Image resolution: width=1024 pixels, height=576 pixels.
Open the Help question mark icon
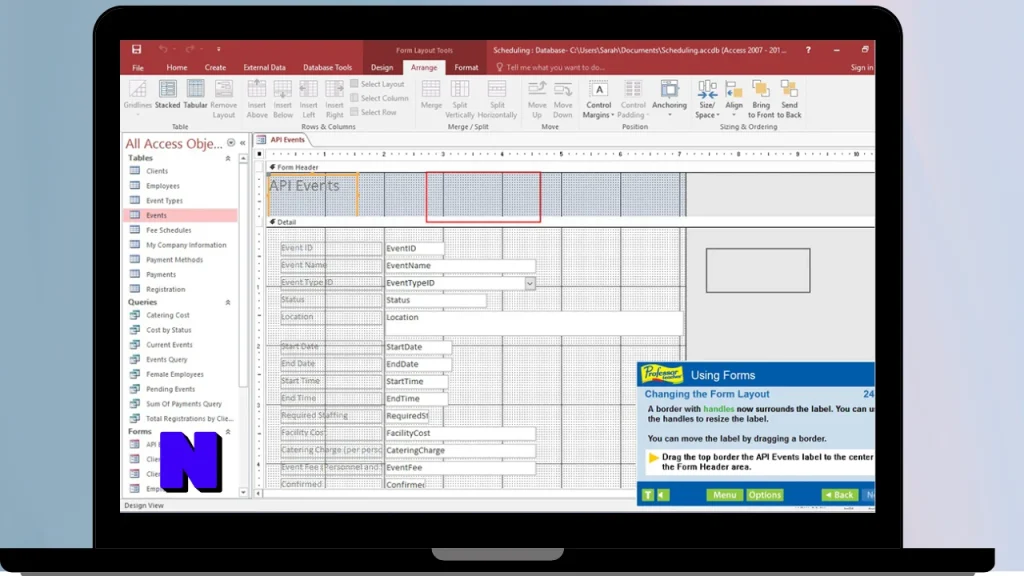808,50
